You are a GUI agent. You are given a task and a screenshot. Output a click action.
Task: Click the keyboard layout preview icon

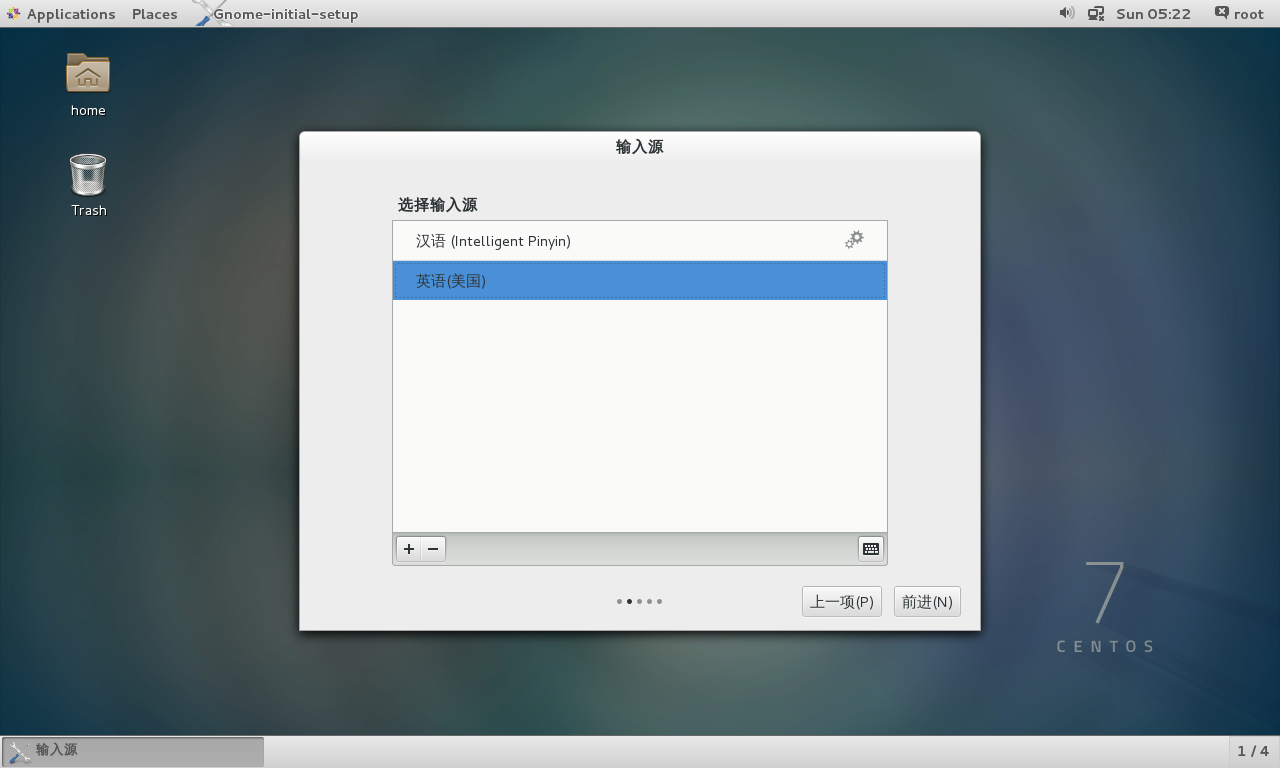870,548
